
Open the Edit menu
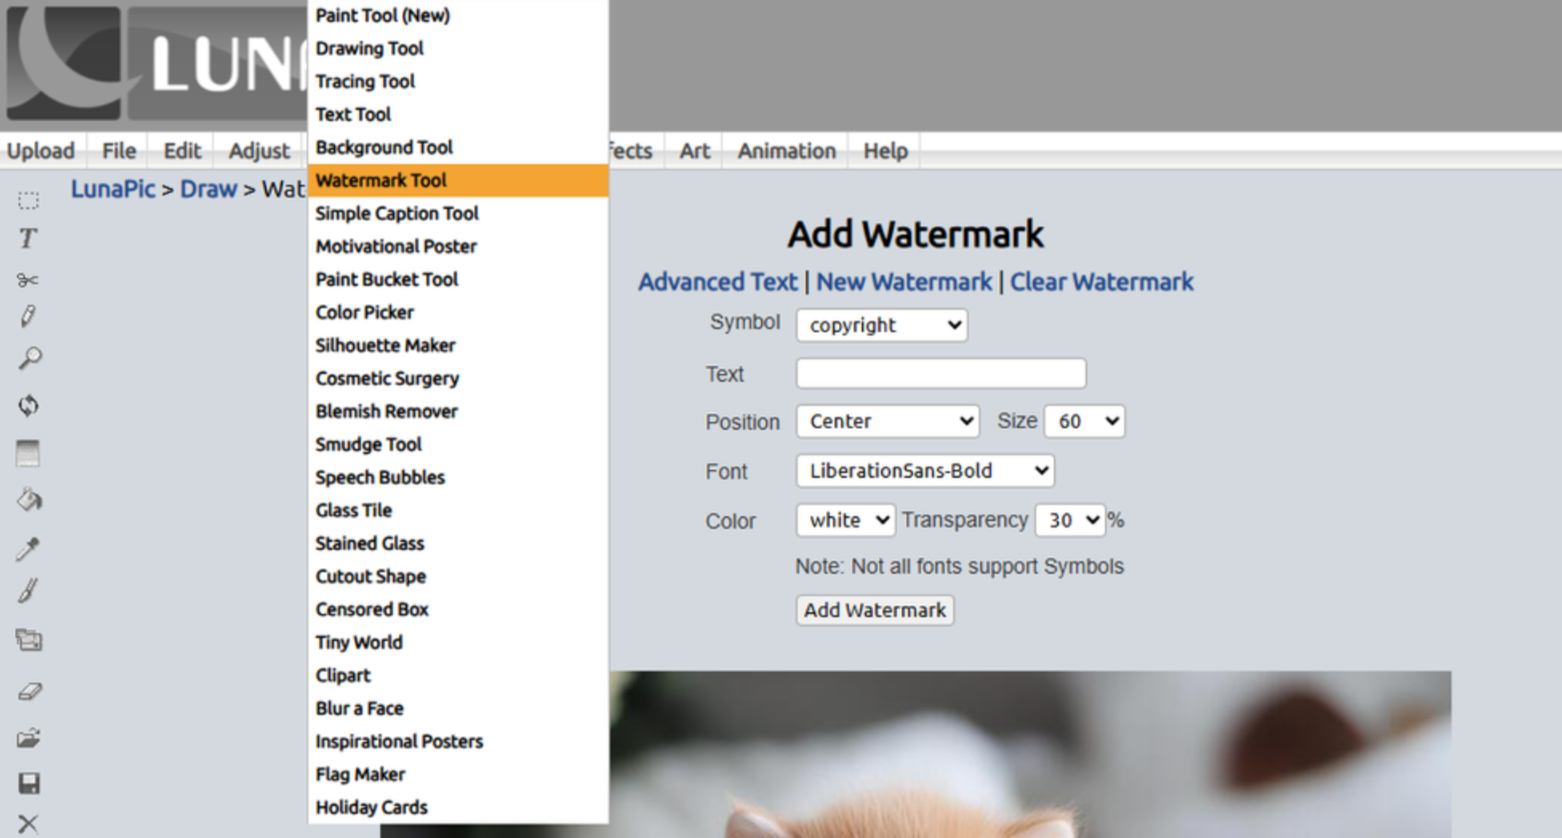click(x=182, y=151)
